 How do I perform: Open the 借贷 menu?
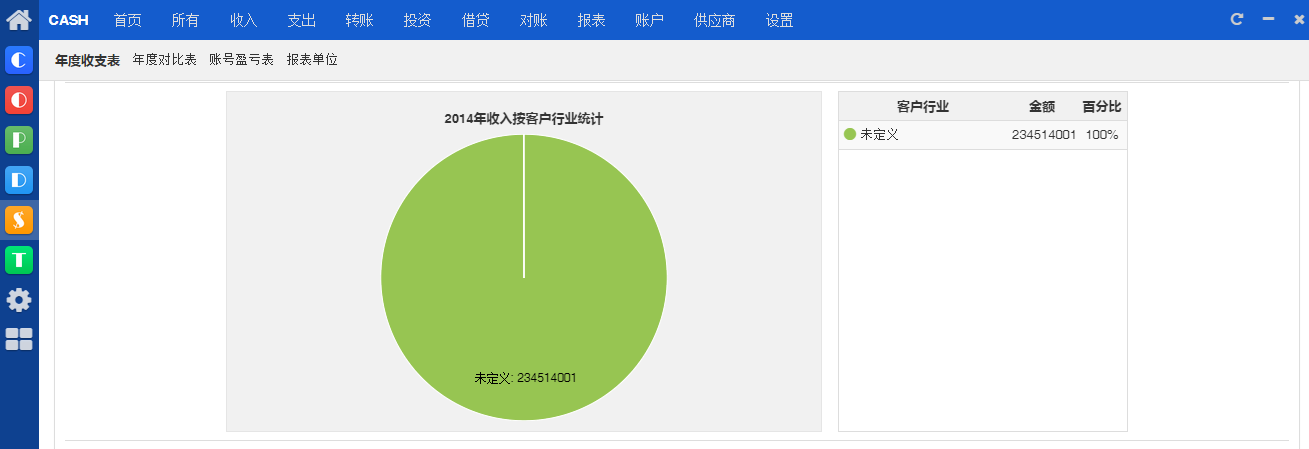476,20
